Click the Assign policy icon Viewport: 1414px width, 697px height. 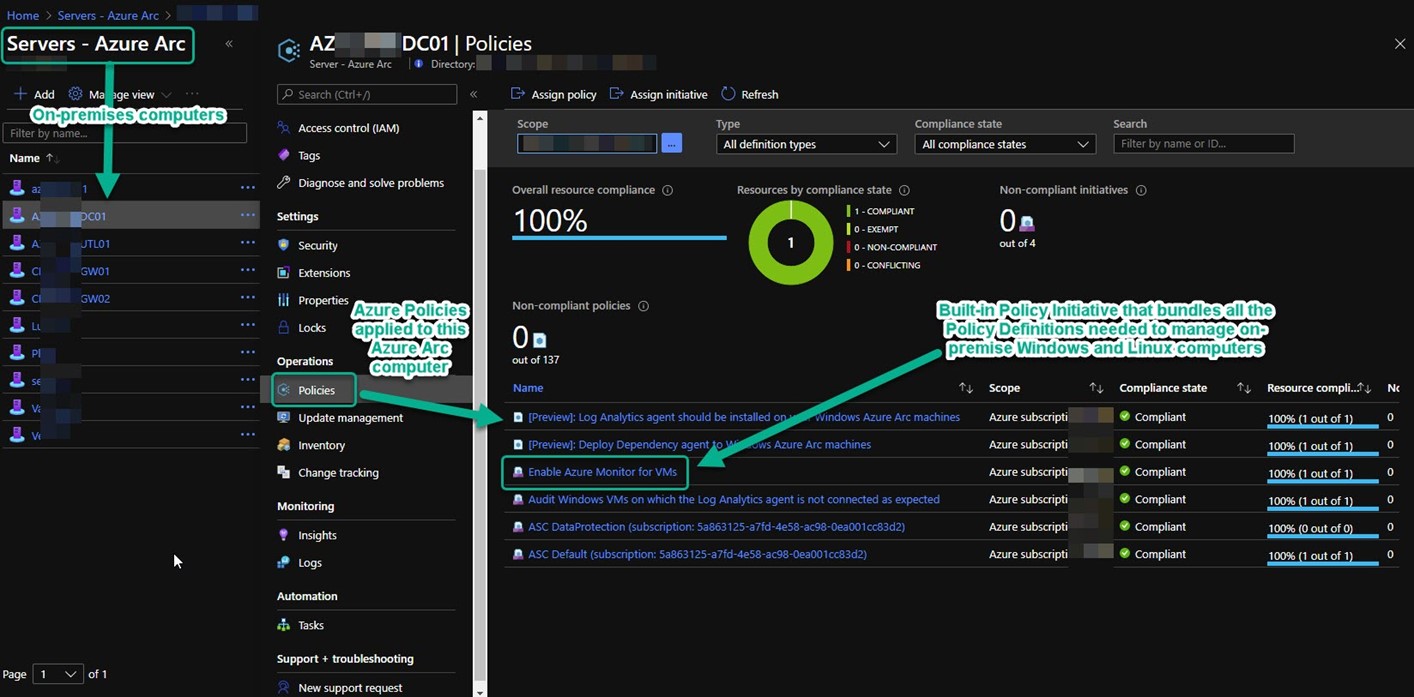(x=518, y=94)
